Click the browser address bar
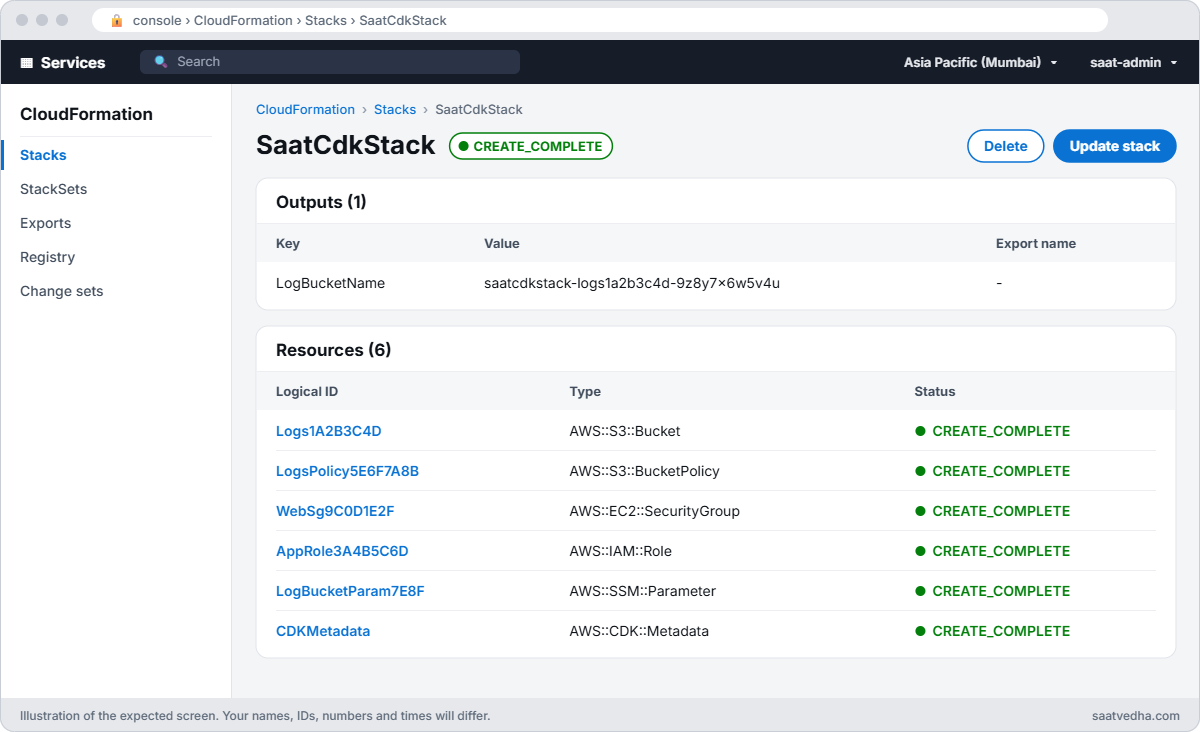1200x732 pixels. (600, 20)
